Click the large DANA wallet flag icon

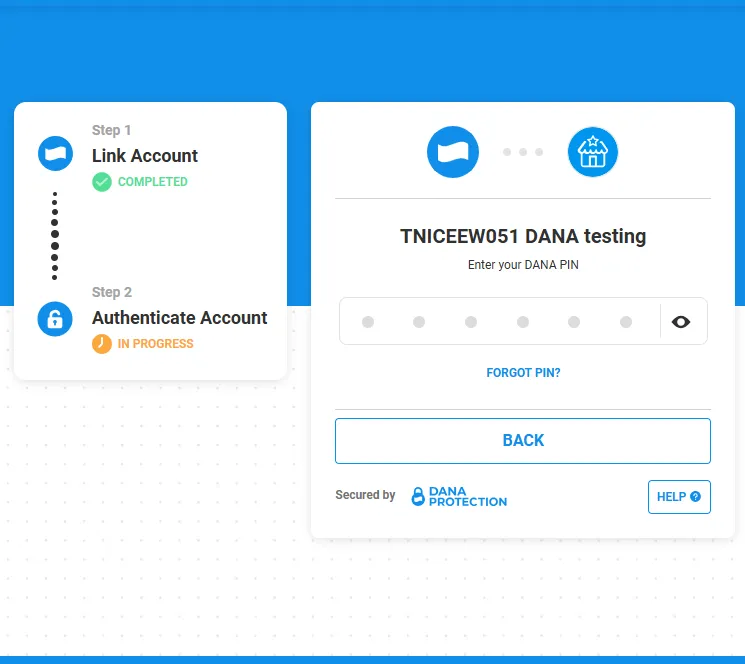coord(453,152)
